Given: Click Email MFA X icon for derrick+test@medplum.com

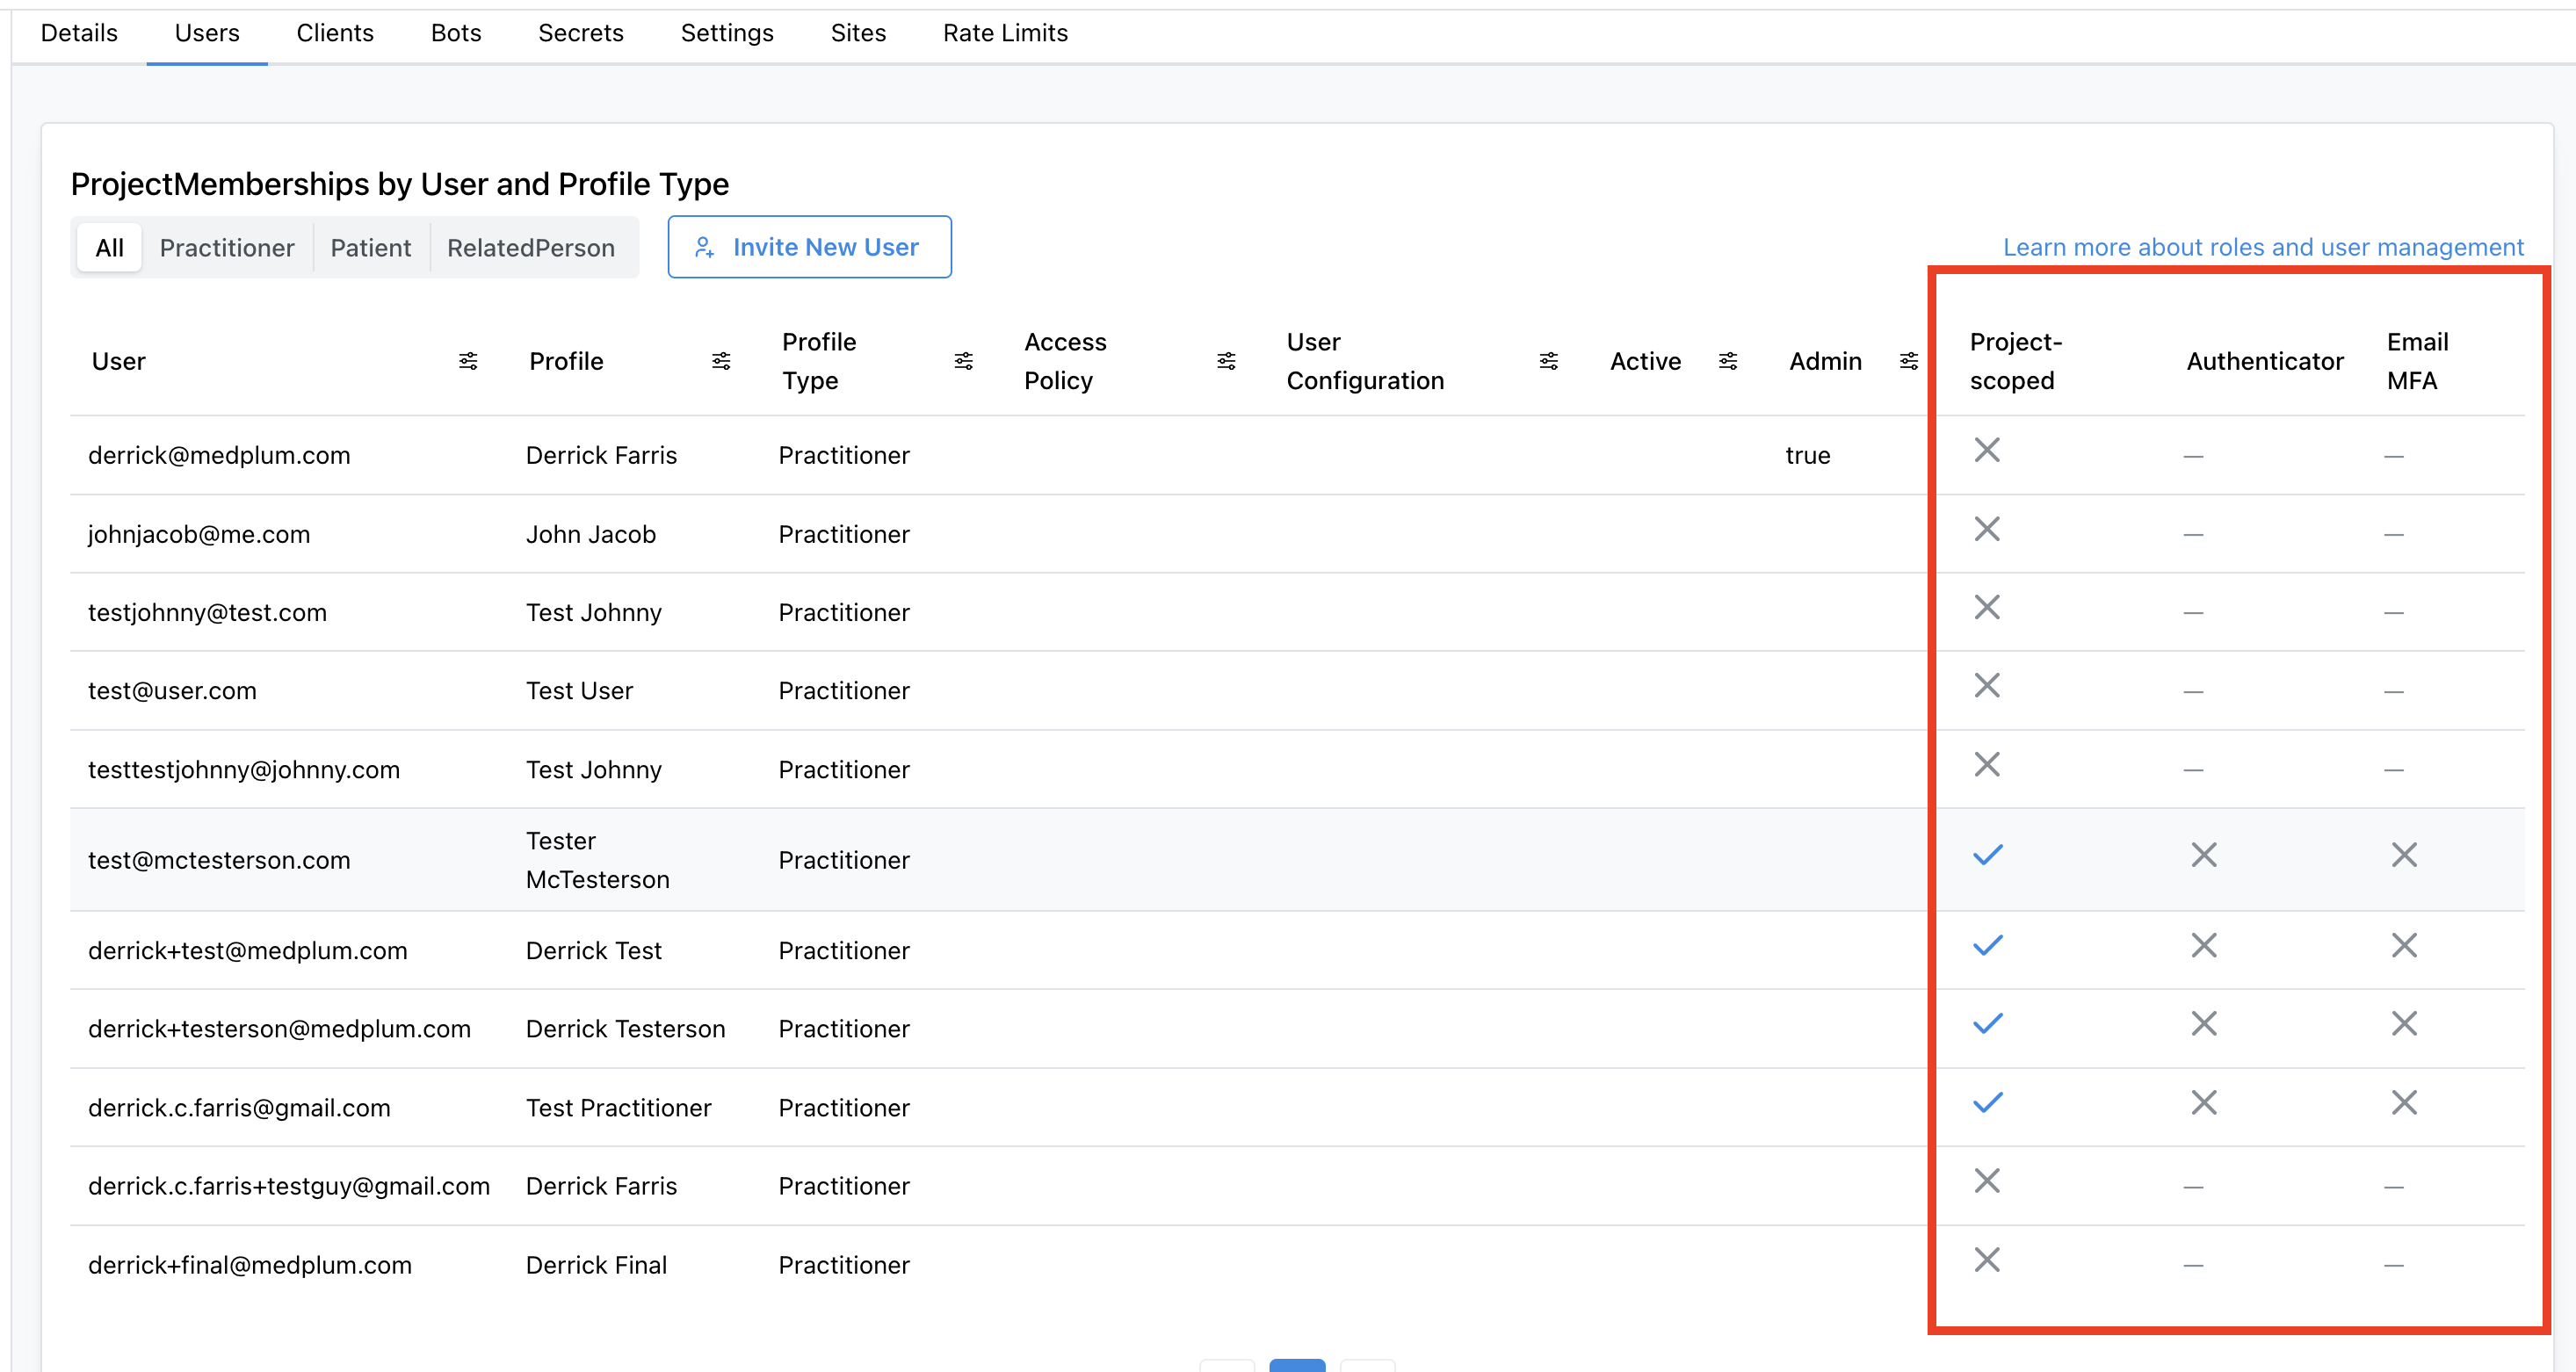Looking at the screenshot, I should pos(2404,945).
